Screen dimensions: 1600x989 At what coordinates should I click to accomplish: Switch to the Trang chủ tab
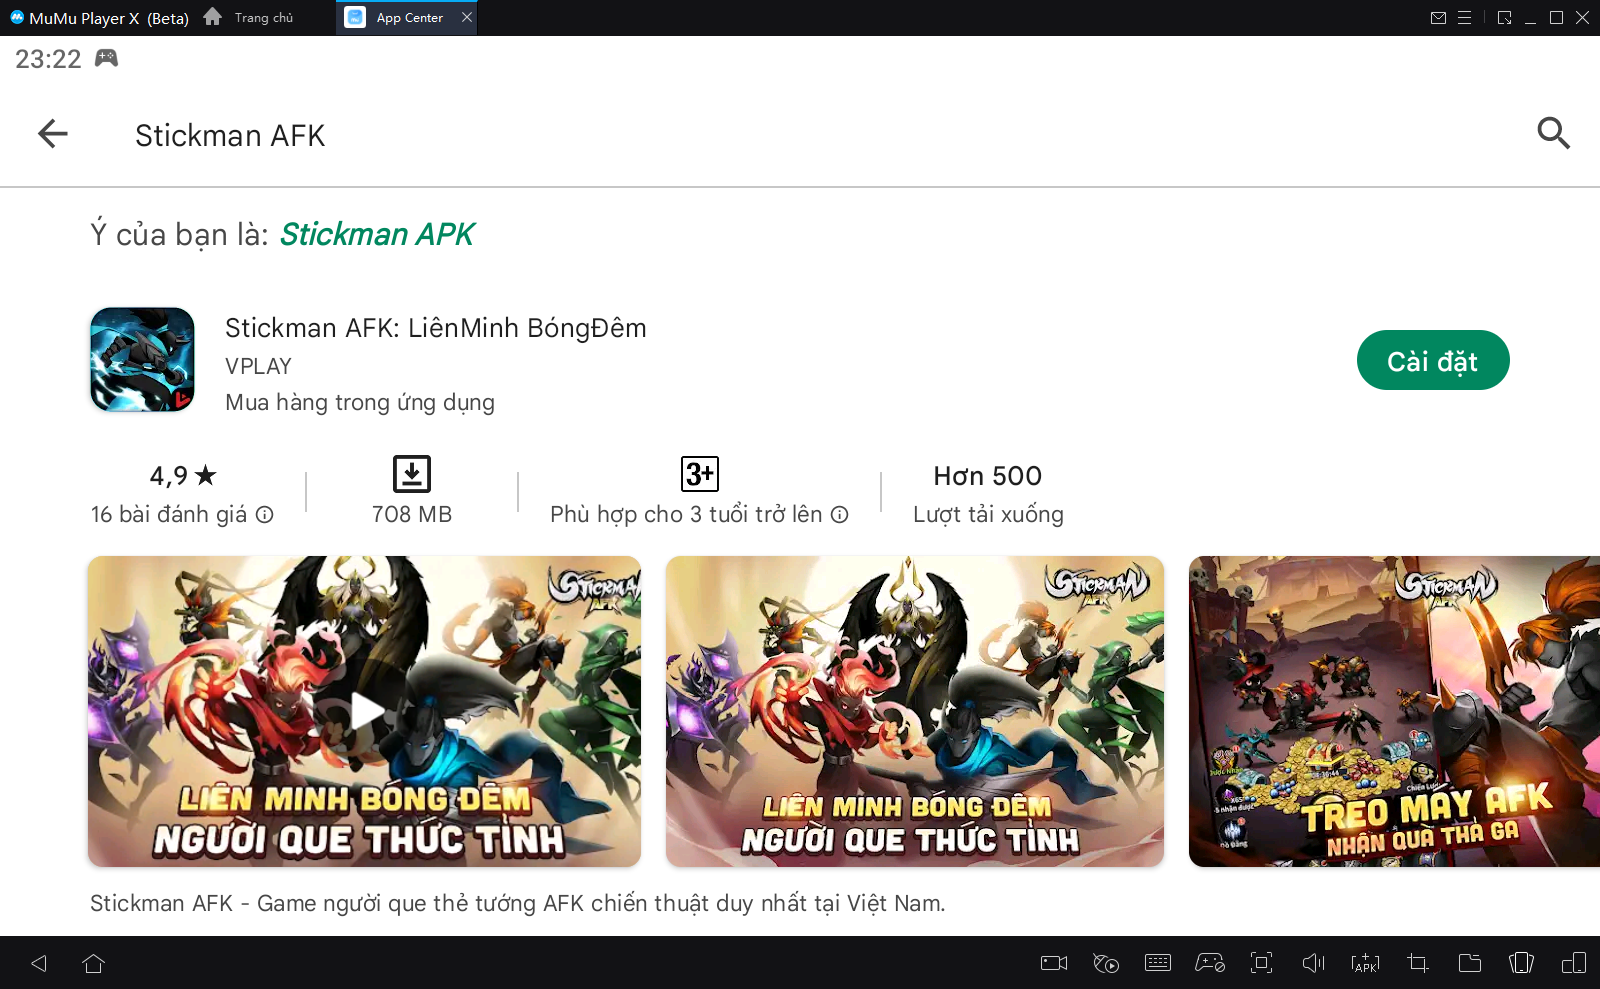[252, 18]
